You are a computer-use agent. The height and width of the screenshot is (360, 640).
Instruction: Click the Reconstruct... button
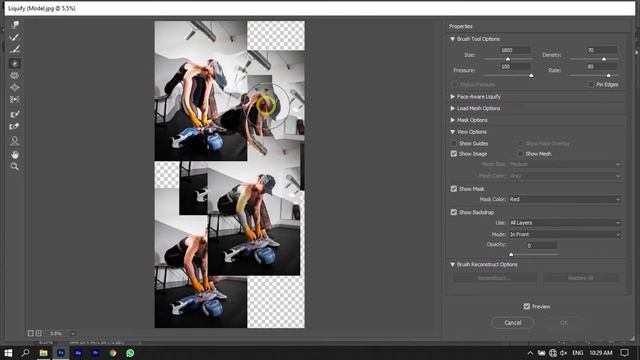pyautogui.click(x=494, y=278)
